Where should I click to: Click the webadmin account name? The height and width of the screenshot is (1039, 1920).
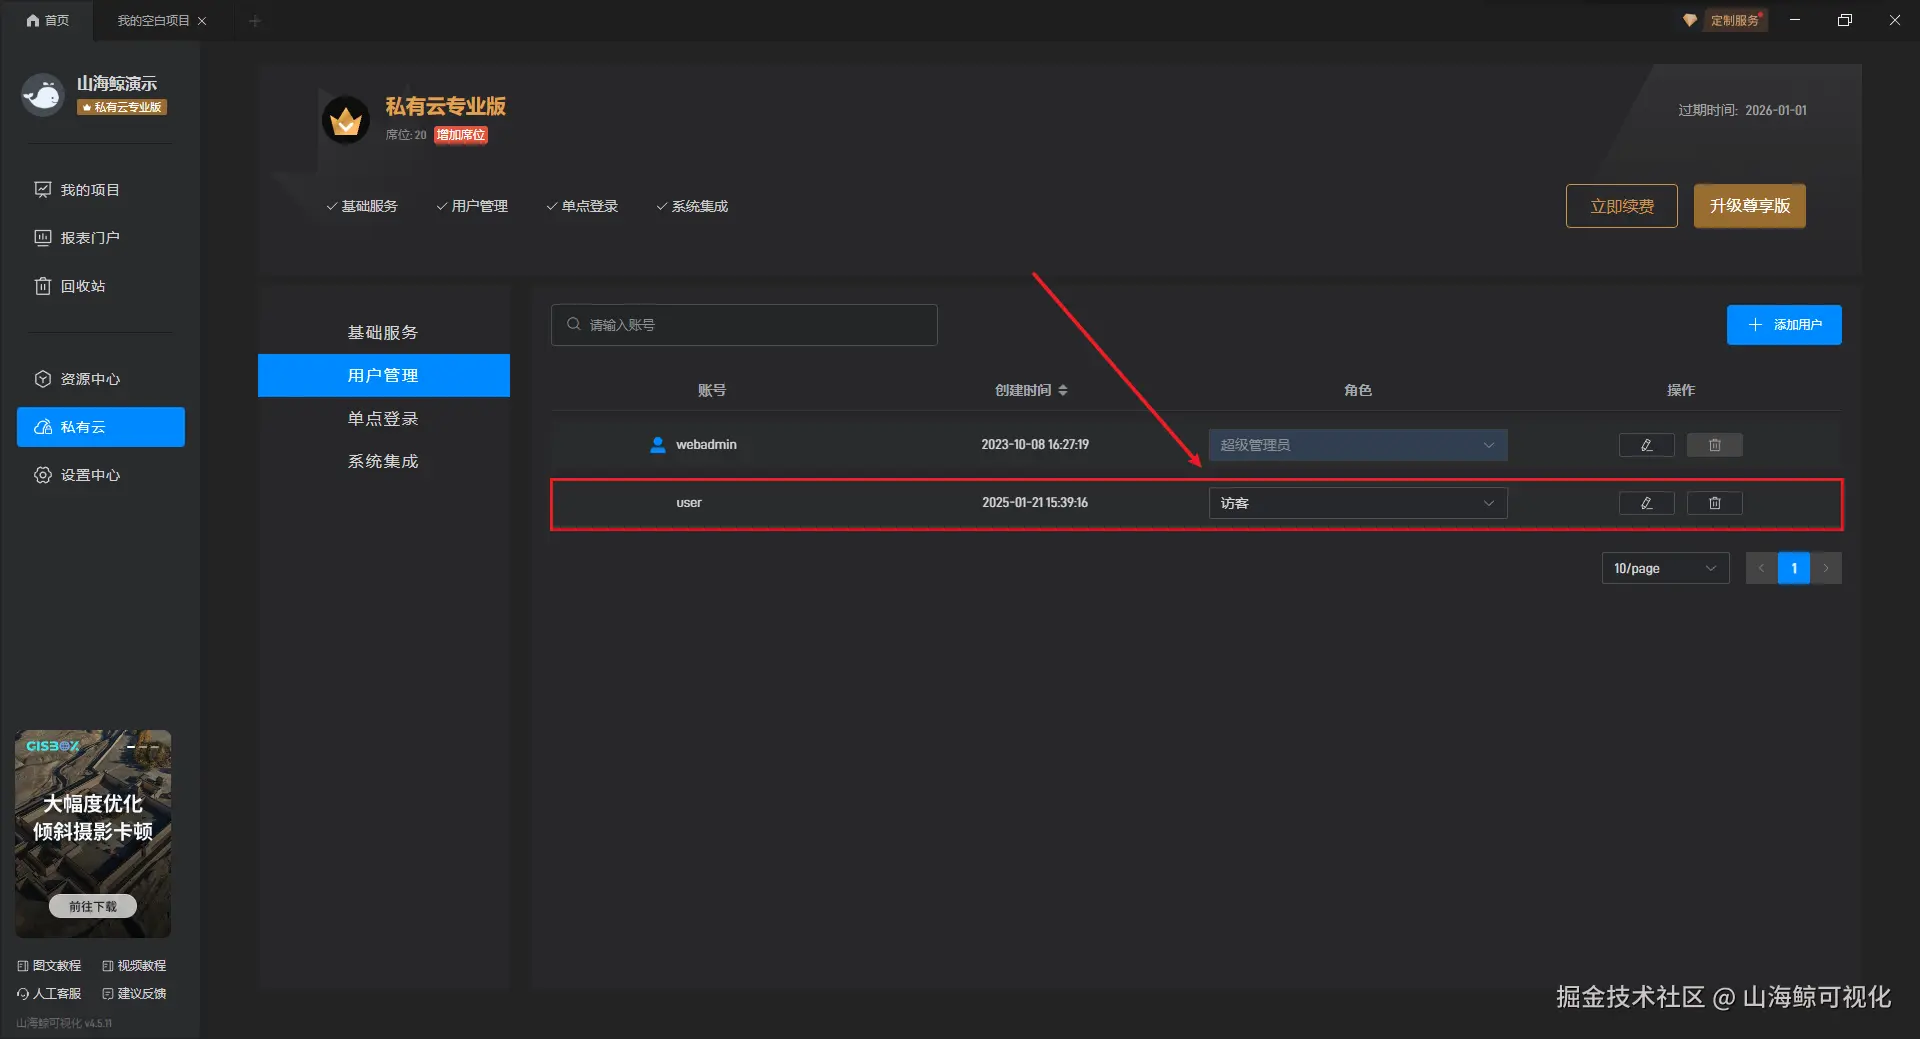(706, 445)
